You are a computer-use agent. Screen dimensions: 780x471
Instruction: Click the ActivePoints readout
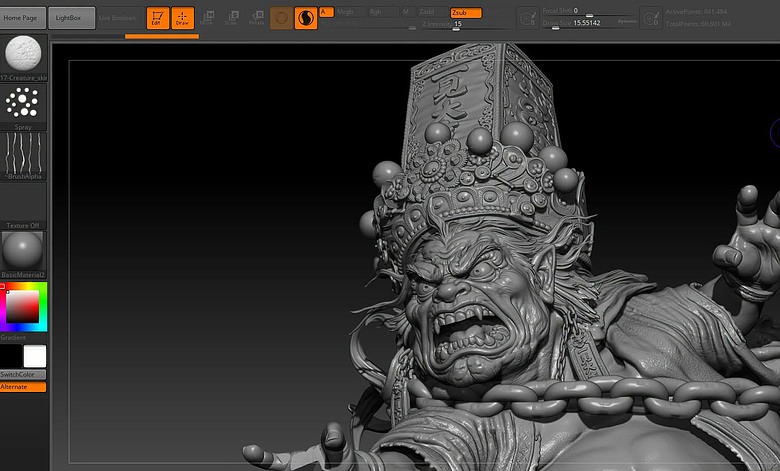pos(696,11)
